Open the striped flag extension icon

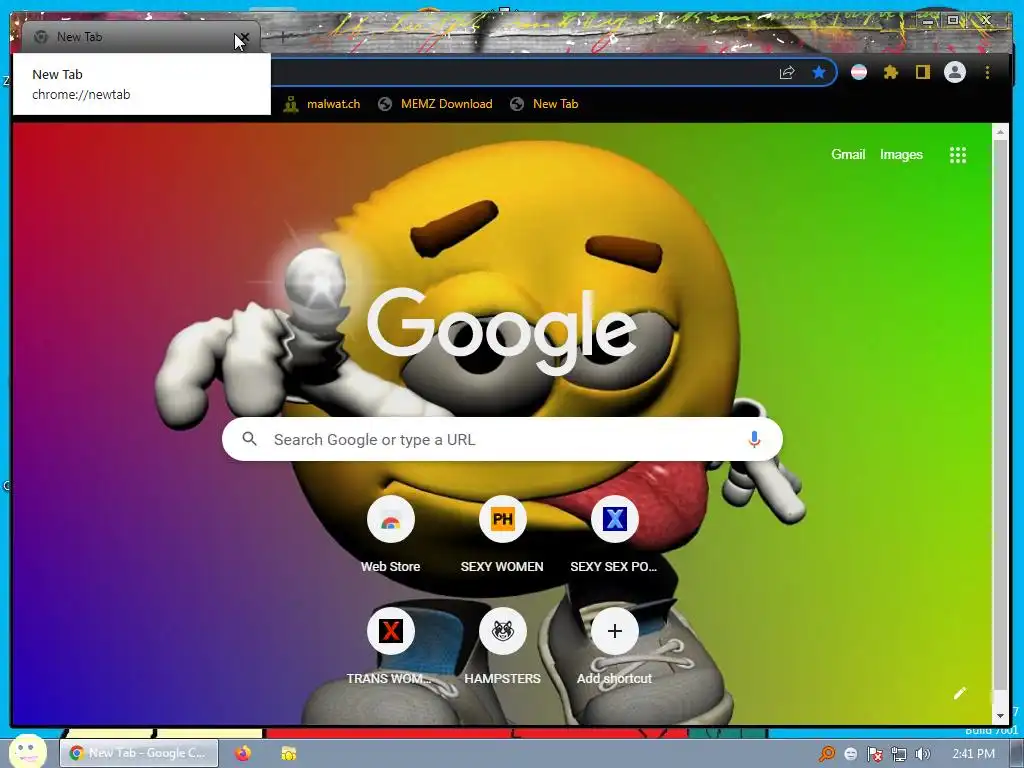(859, 72)
